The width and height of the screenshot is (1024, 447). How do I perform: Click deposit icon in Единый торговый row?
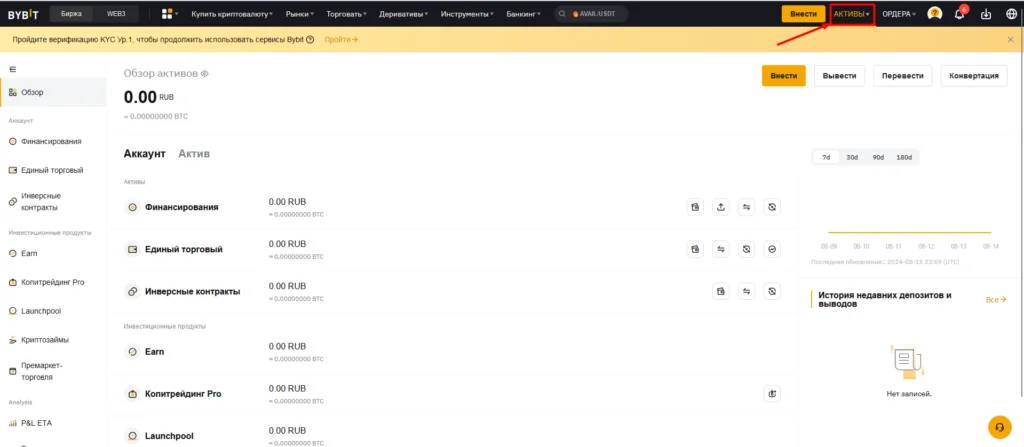[x=696, y=249]
